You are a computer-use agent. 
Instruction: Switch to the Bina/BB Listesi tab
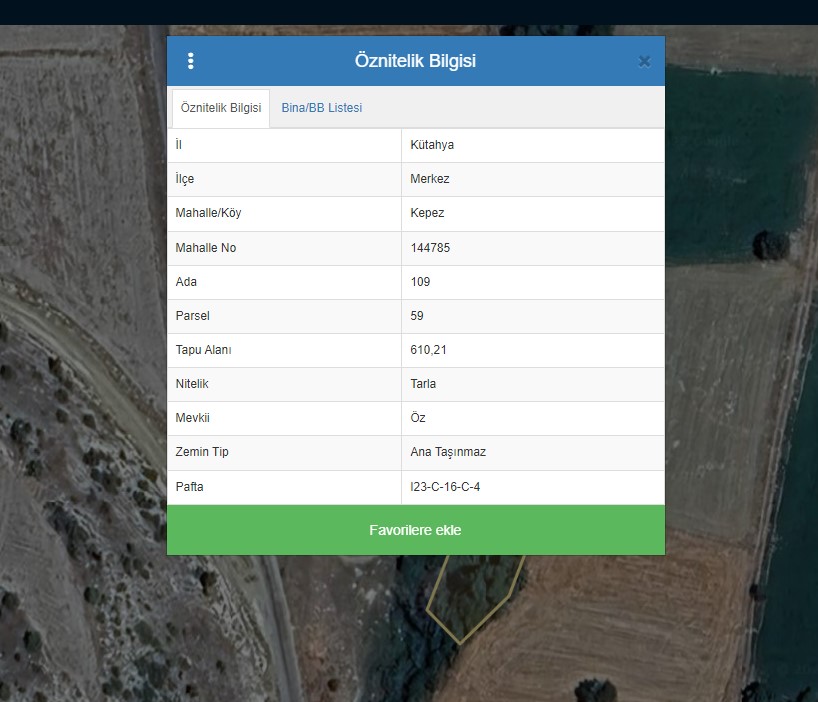[321, 108]
